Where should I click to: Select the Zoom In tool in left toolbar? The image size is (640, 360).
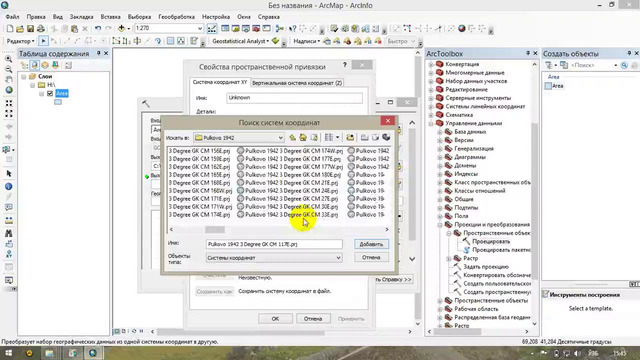pos(9,59)
